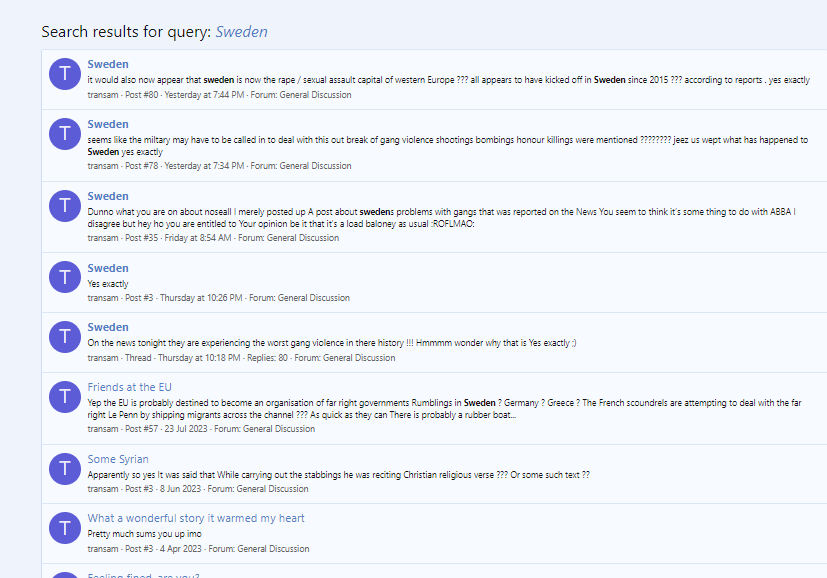Open Sweden result for Post #3 'Yes exactly'
This screenshot has width=827, height=578.
tap(108, 268)
